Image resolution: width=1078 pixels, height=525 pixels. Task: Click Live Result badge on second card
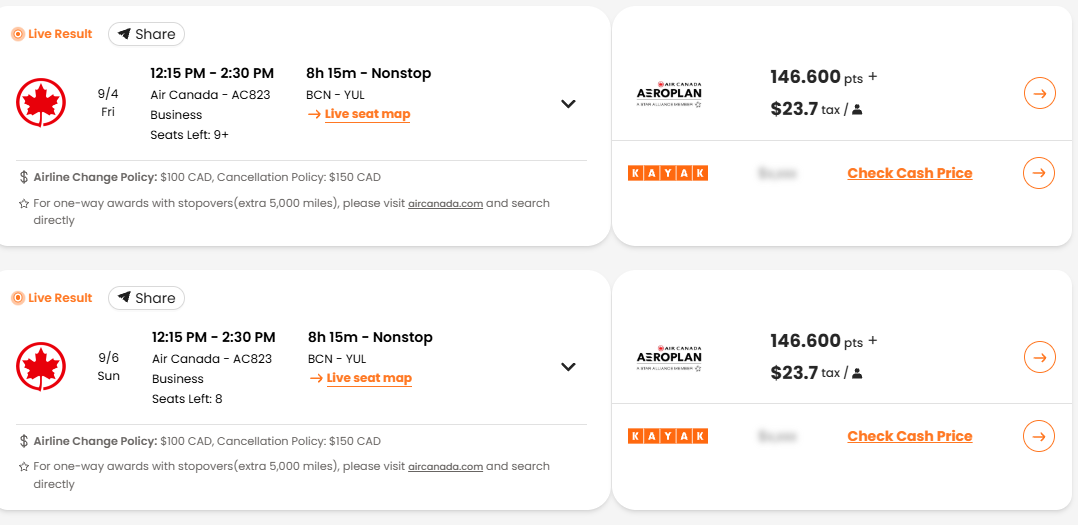coord(52,298)
